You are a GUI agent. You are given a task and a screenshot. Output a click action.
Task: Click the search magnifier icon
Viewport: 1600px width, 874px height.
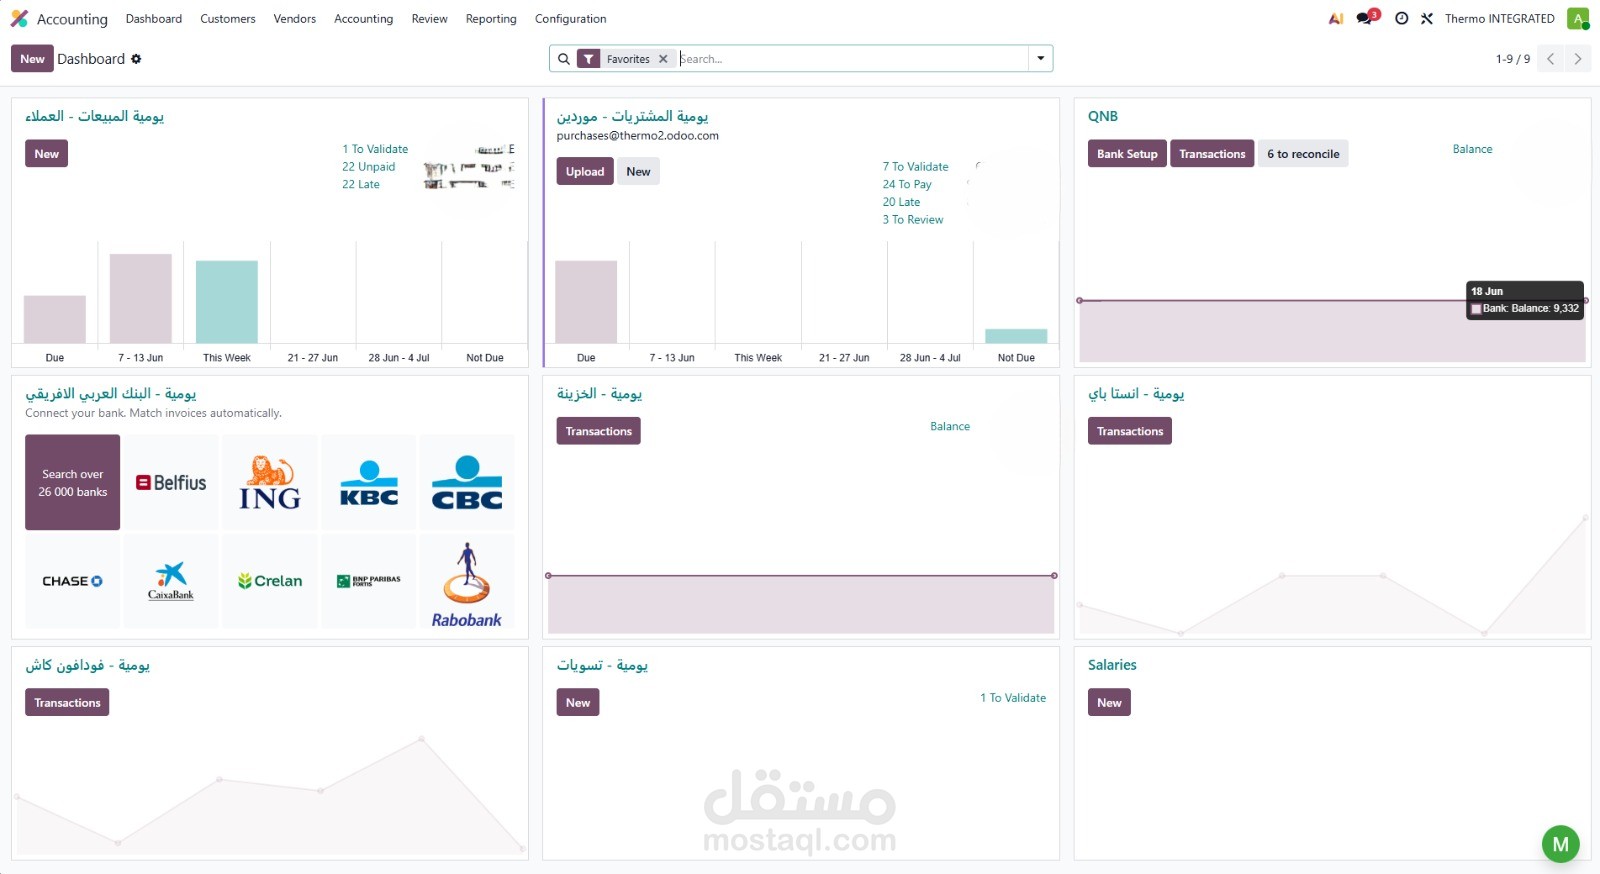click(564, 59)
